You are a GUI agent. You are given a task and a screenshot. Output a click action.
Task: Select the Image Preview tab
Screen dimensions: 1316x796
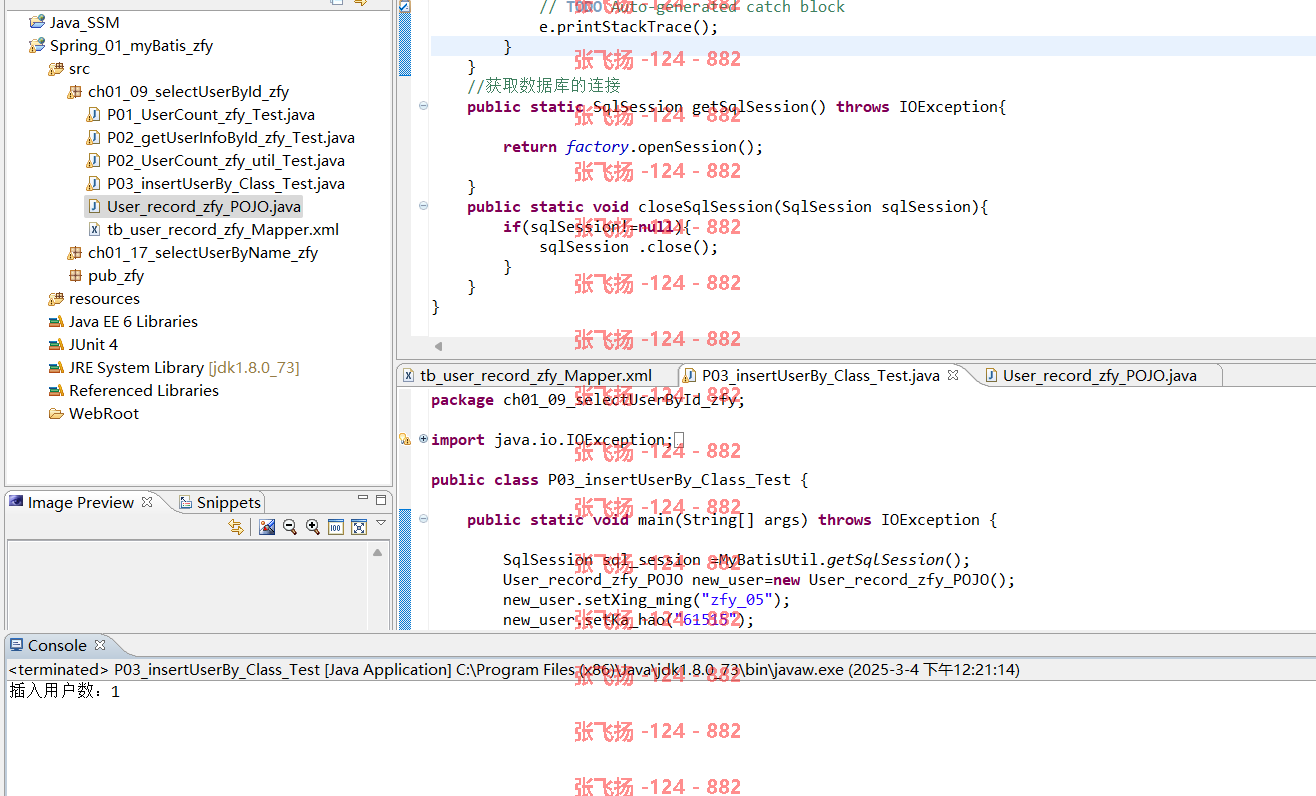click(81, 503)
